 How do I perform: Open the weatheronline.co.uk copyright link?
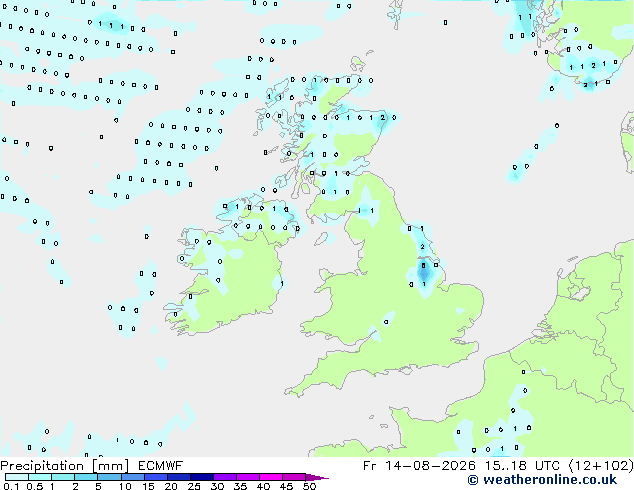click(542, 480)
